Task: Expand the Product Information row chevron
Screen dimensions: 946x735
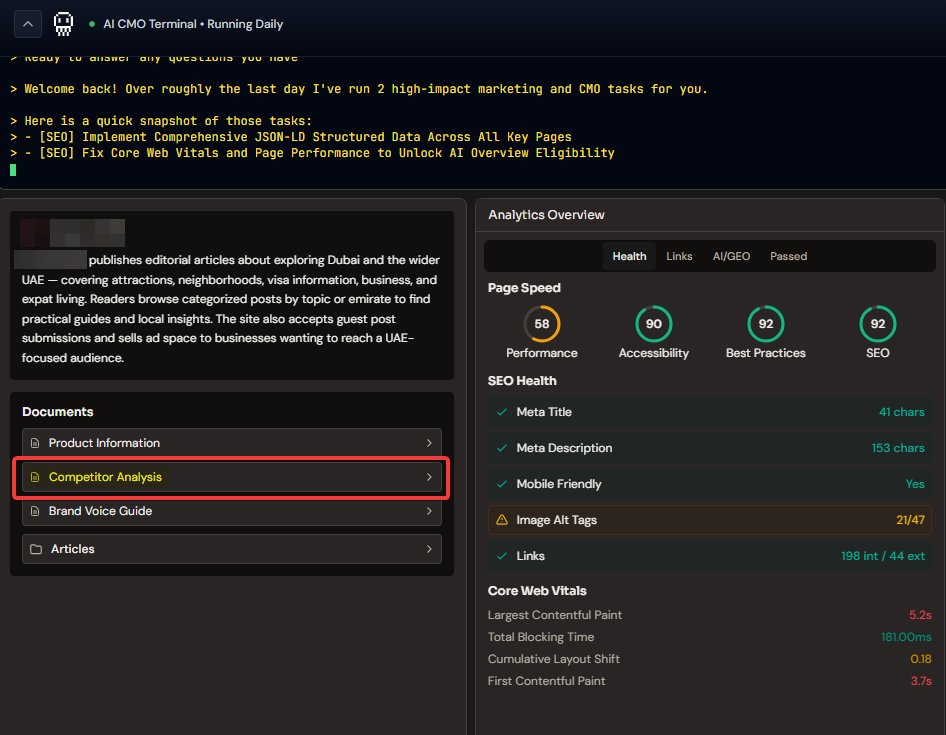Action: pyautogui.click(x=429, y=443)
